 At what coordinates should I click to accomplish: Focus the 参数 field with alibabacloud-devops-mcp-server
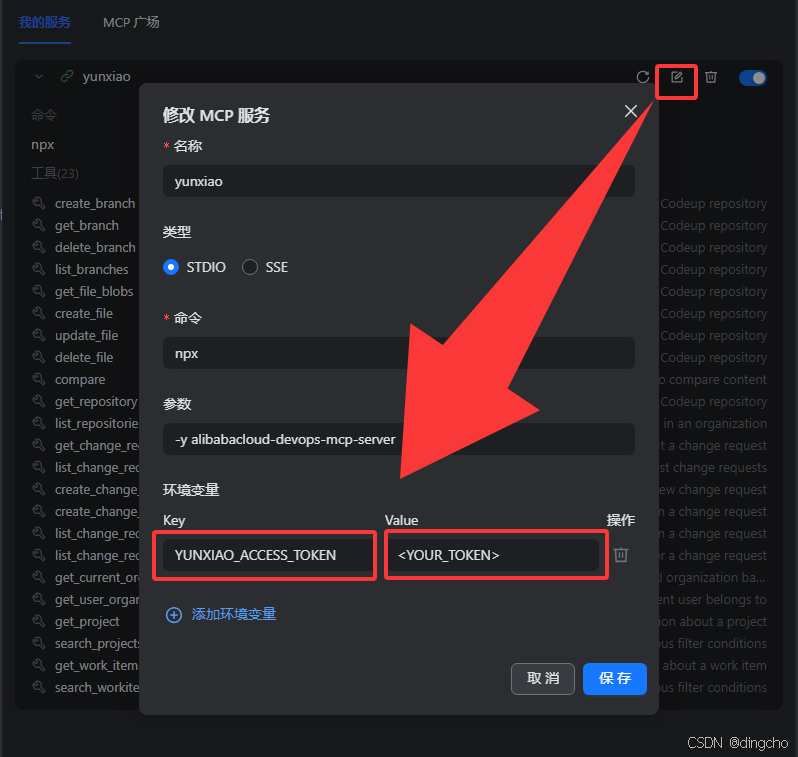point(398,439)
